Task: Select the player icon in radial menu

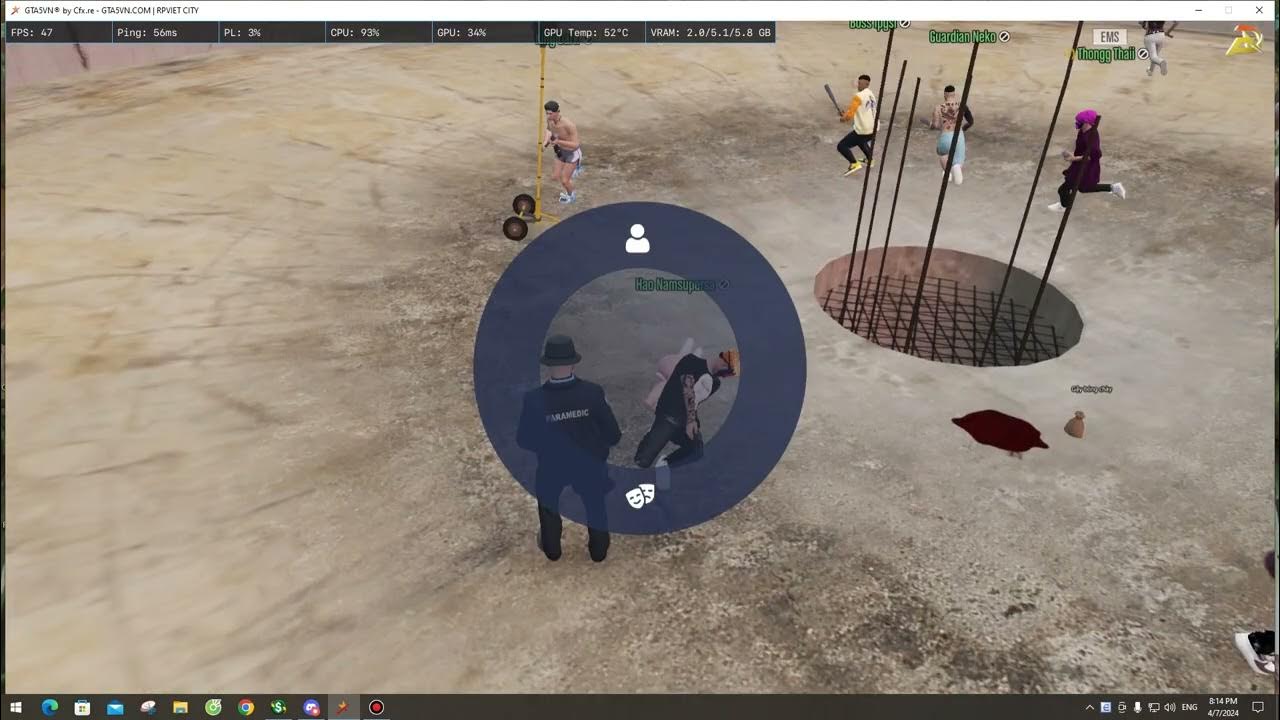Action: pyautogui.click(x=637, y=239)
